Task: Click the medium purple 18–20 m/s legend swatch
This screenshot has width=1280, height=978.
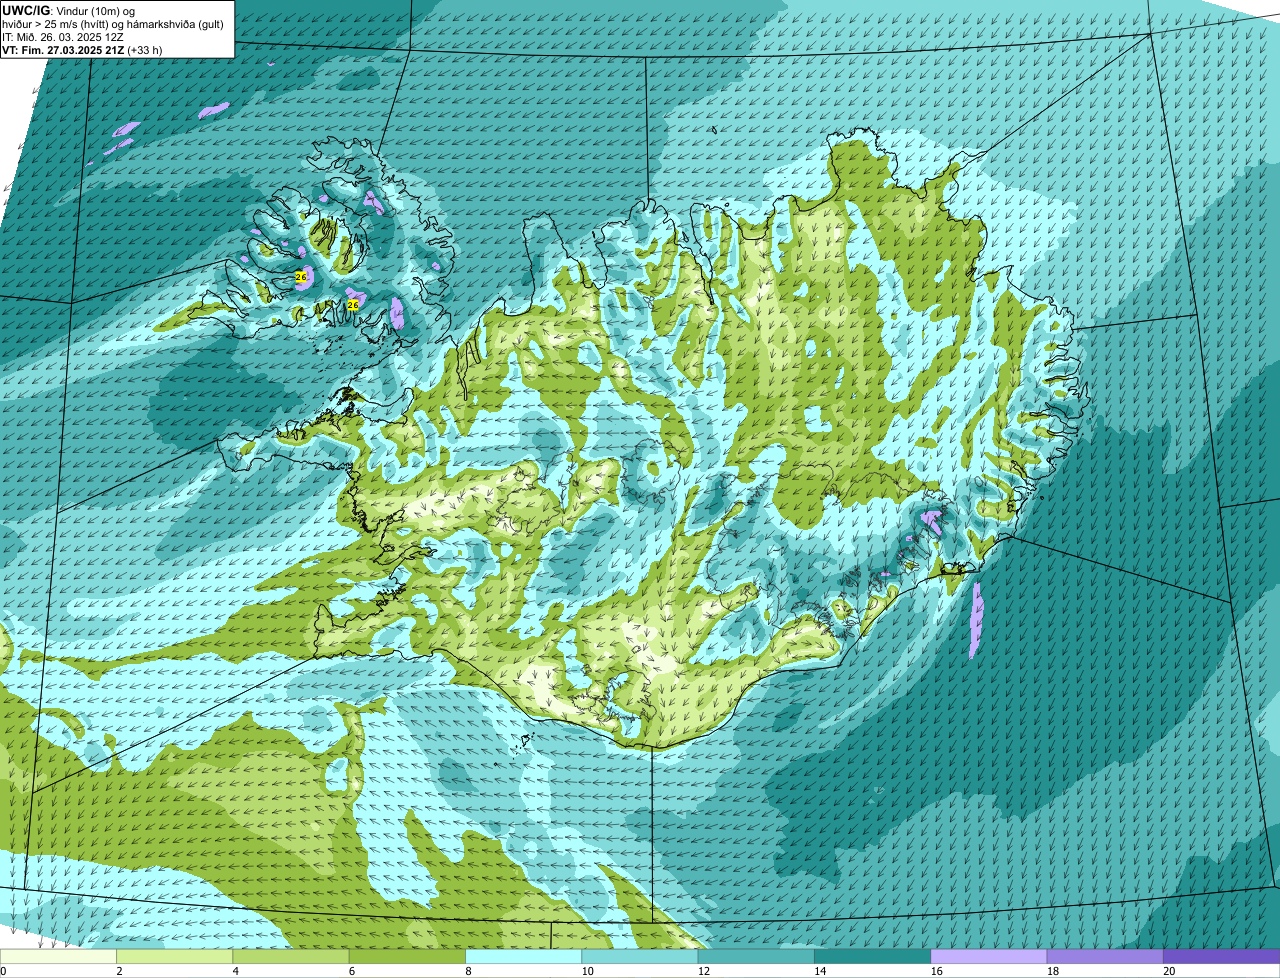Action: pos(1105,957)
